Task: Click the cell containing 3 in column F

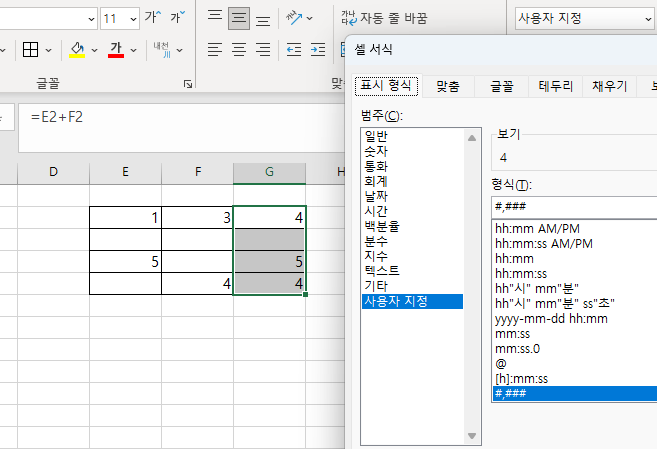Action: tap(197, 217)
